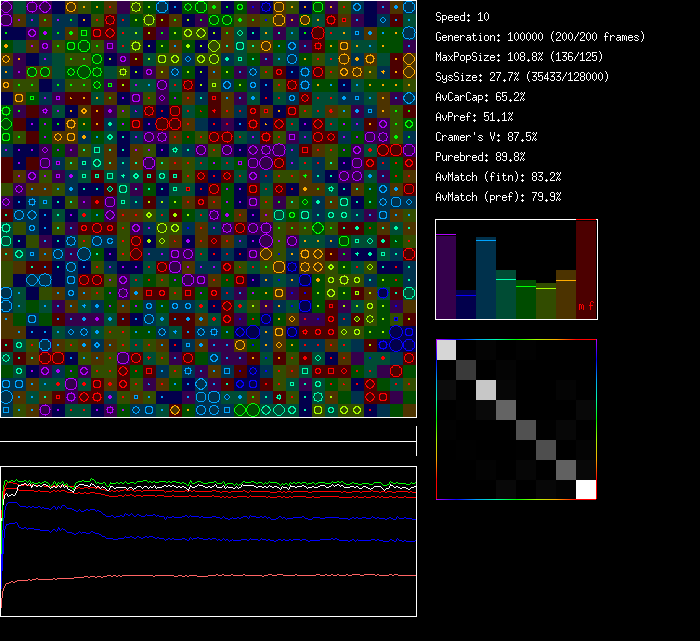The height and width of the screenshot is (641, 700).
Task: Click the short dark navy histogram bar
Action: click(x=466, y=304)
